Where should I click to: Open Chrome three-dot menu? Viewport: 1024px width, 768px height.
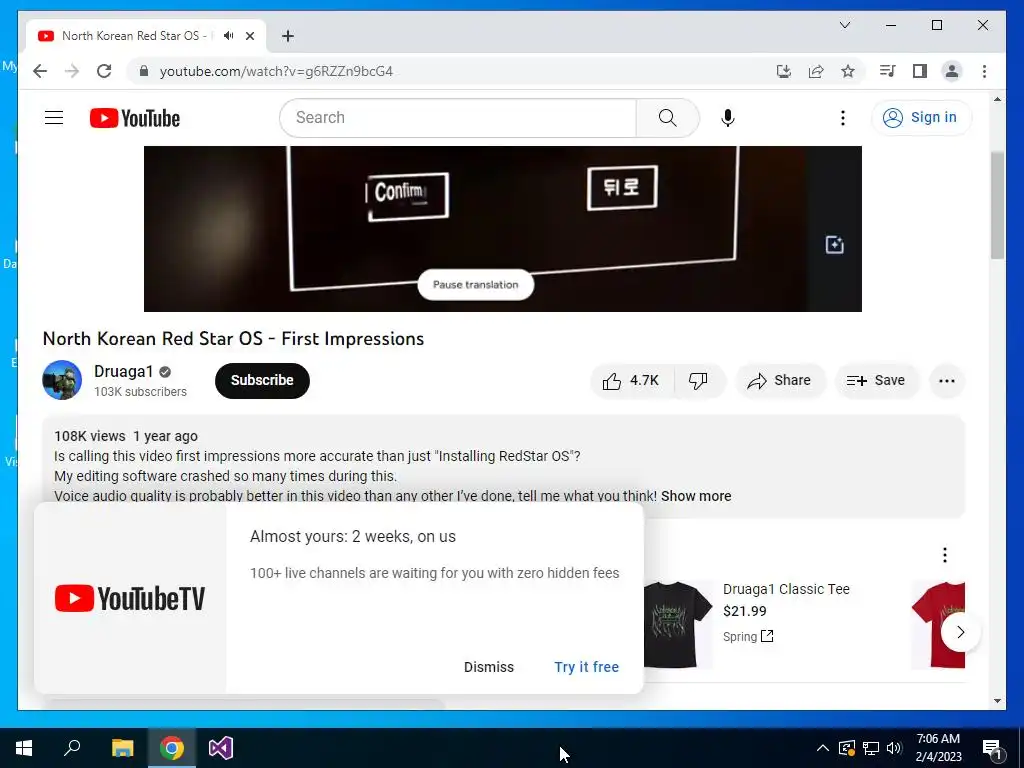(x=984, y=71)
